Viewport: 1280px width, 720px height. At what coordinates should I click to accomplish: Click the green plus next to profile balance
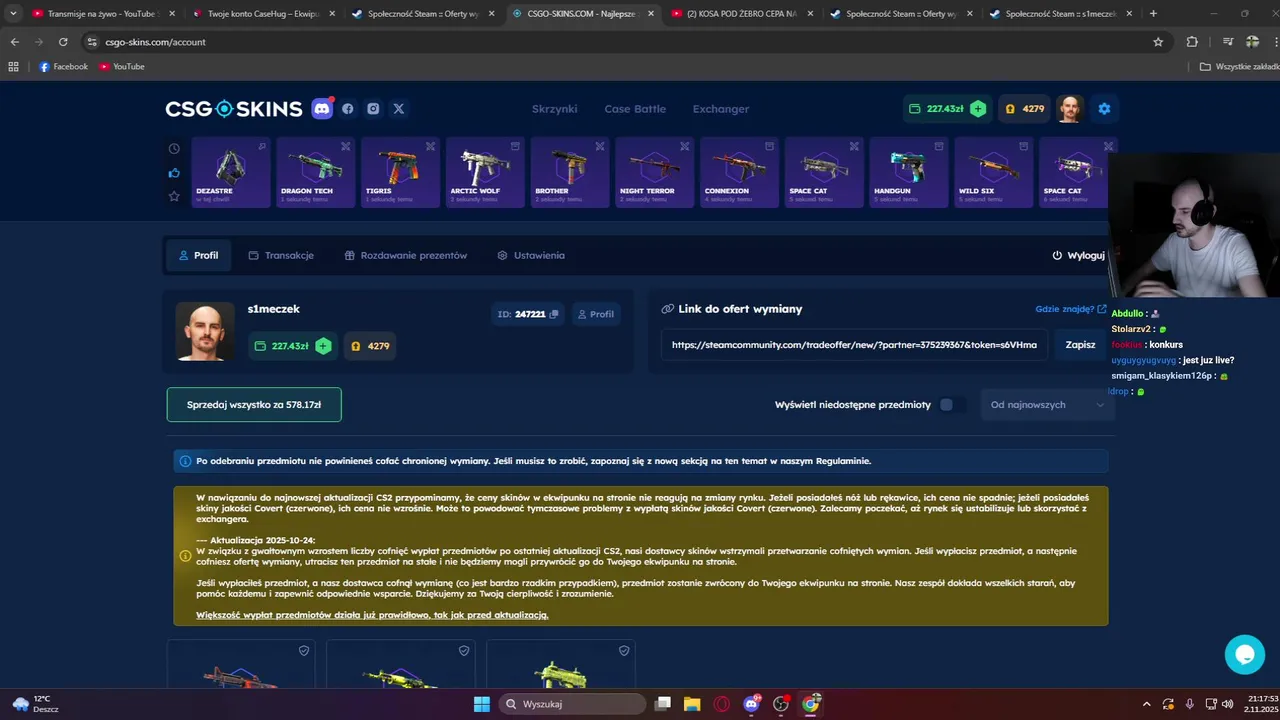coord(323,346)
